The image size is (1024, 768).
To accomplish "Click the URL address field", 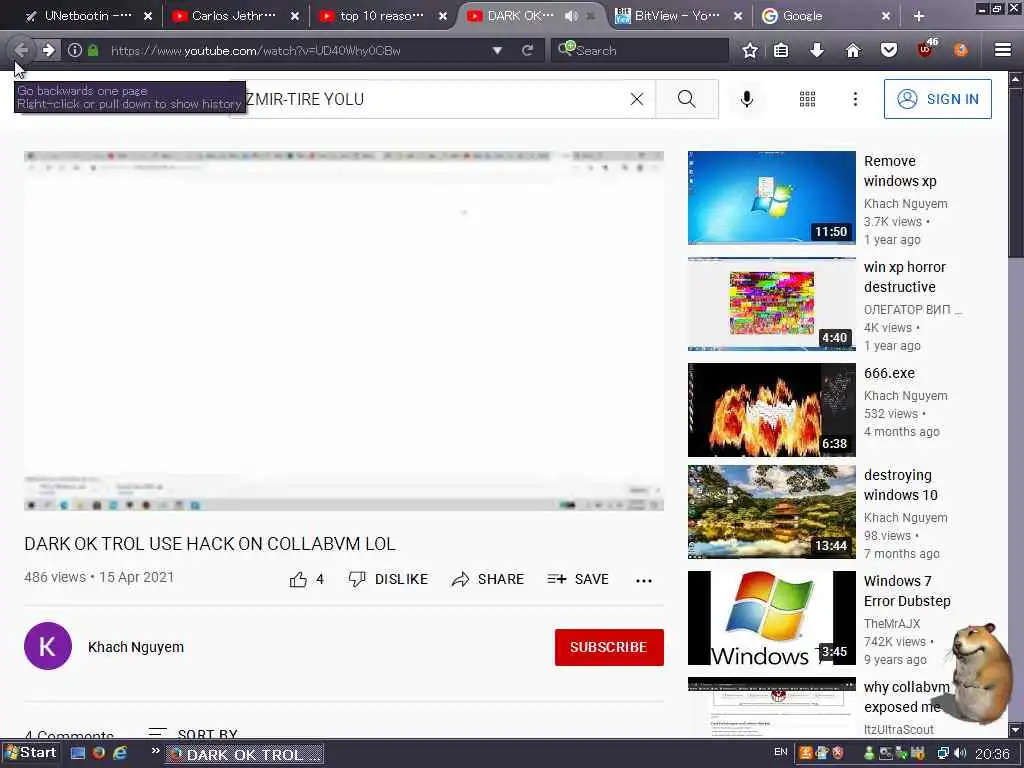I will 294,50.
